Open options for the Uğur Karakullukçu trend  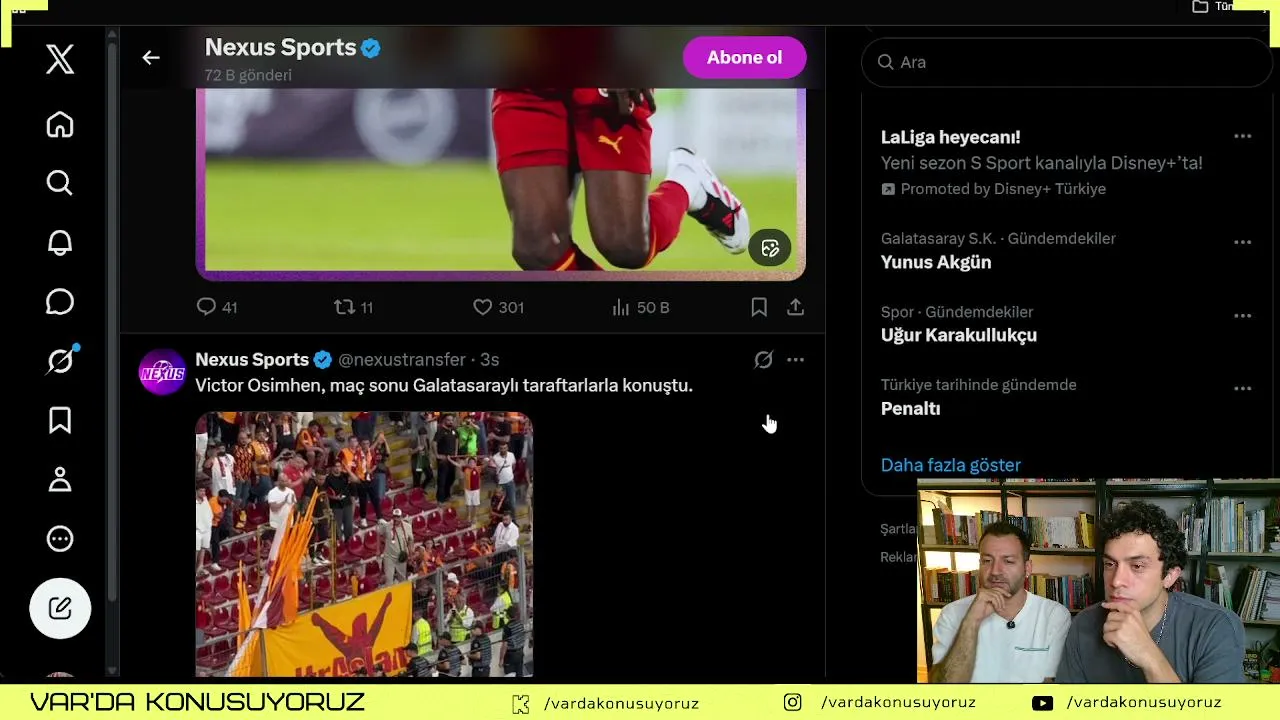pyautogui.click(x=1242, y=316)
